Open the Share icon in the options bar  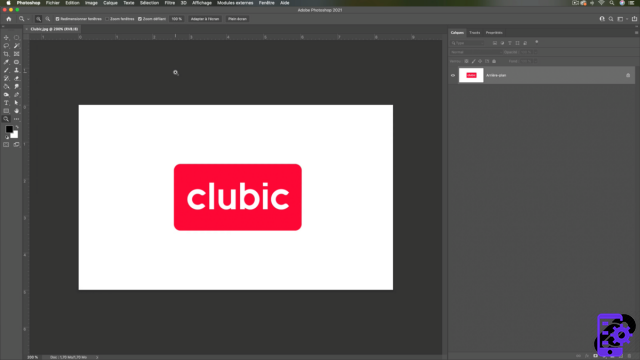634,19
